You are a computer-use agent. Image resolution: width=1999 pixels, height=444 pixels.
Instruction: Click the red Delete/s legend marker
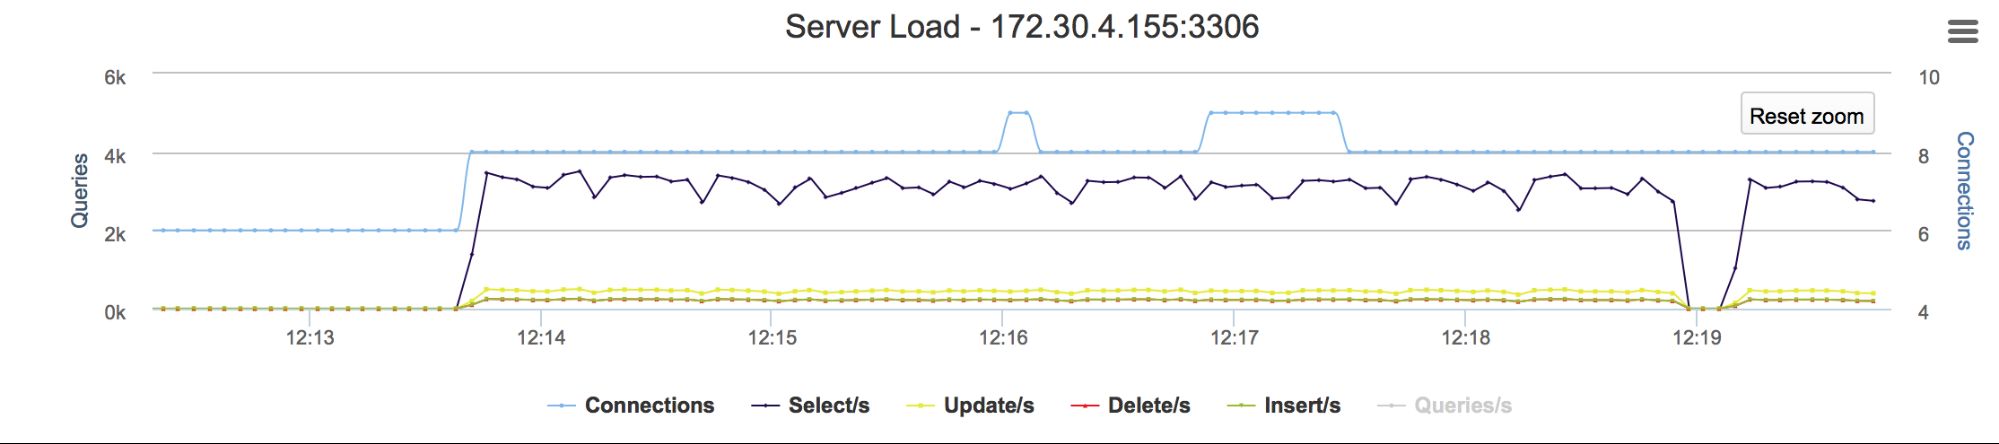1085,406
